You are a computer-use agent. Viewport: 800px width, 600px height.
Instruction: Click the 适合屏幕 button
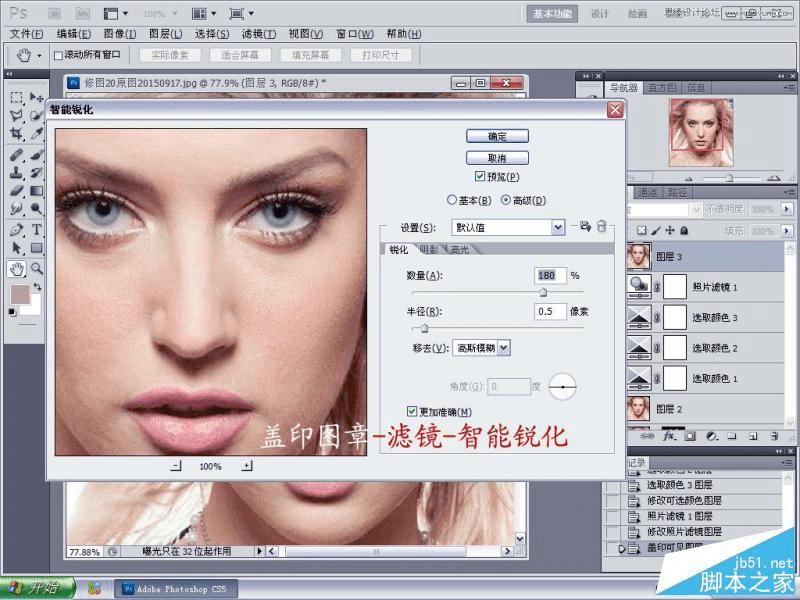coord(240,55)
